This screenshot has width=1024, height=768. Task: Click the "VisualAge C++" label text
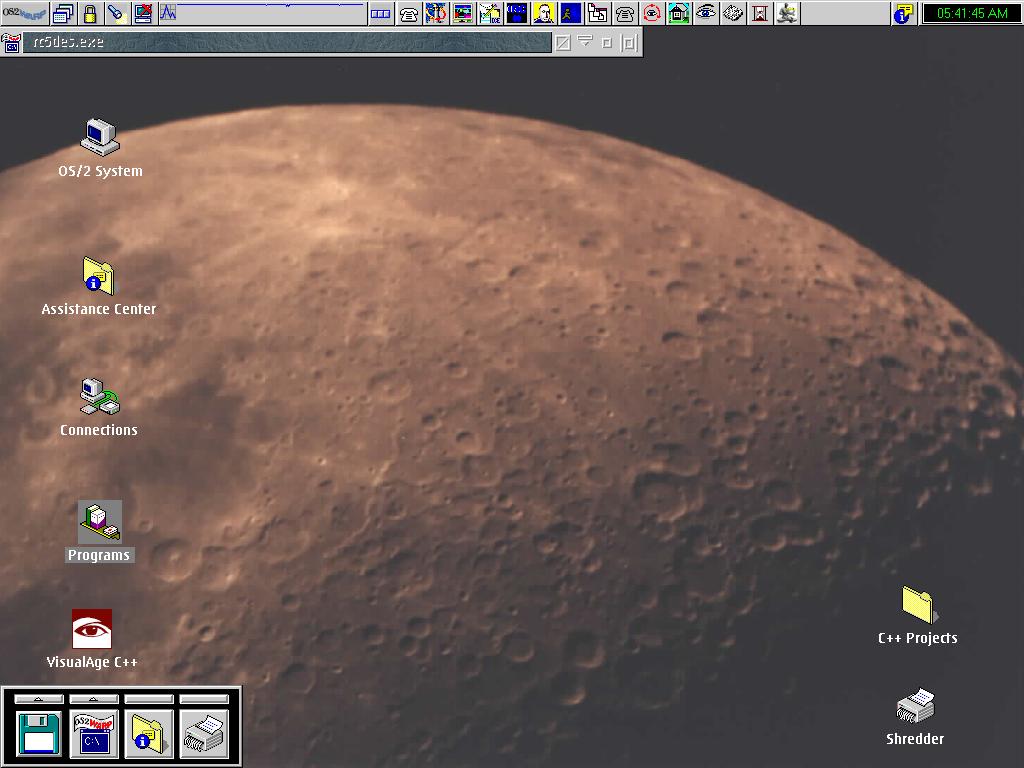pyautogui.click(x=92, y=662)
